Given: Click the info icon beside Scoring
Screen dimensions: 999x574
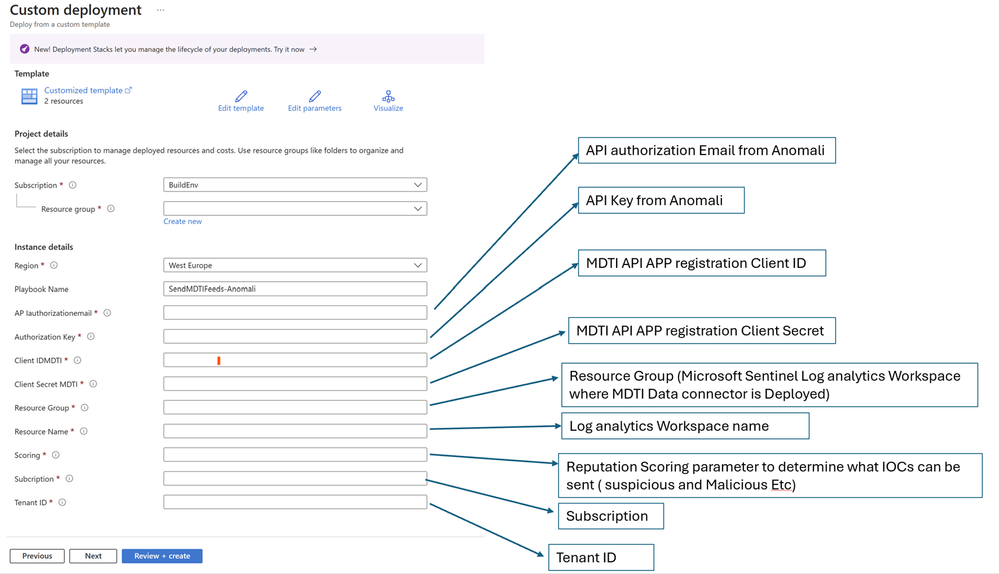Looking at the screenshot, I should click(55, 455).
